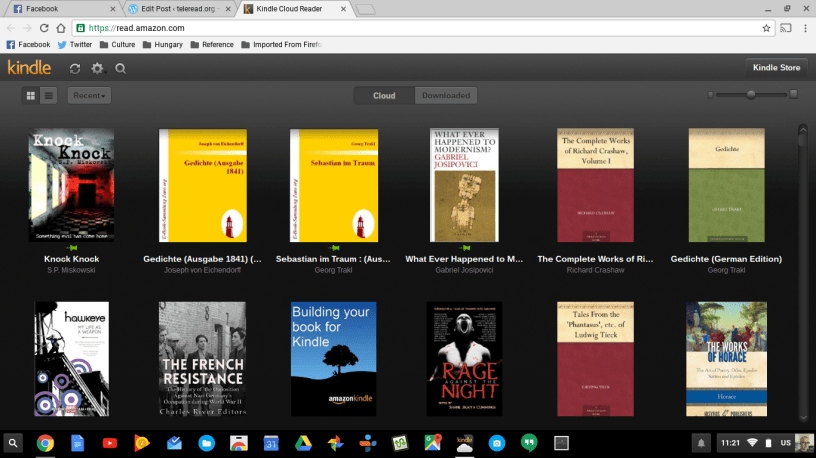Open the Culture bookmarks folder
This screenshot has width=816, height=458.
tap(117, 44)
